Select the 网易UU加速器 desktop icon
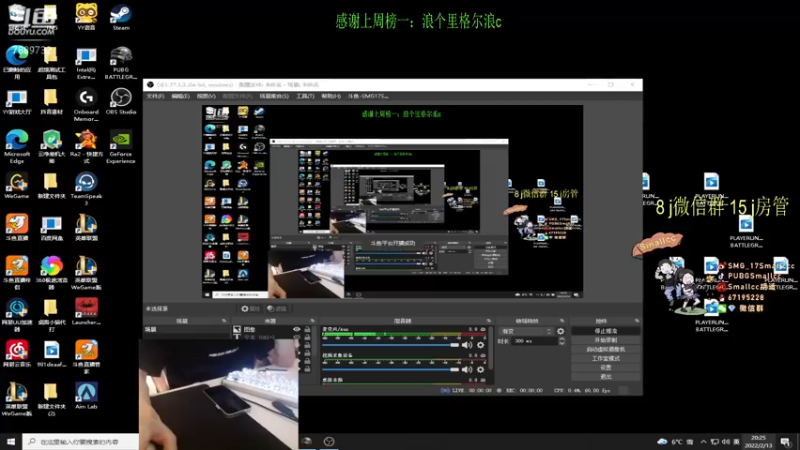The width and height of the screenshot is (800, 450). coord(17,315)
